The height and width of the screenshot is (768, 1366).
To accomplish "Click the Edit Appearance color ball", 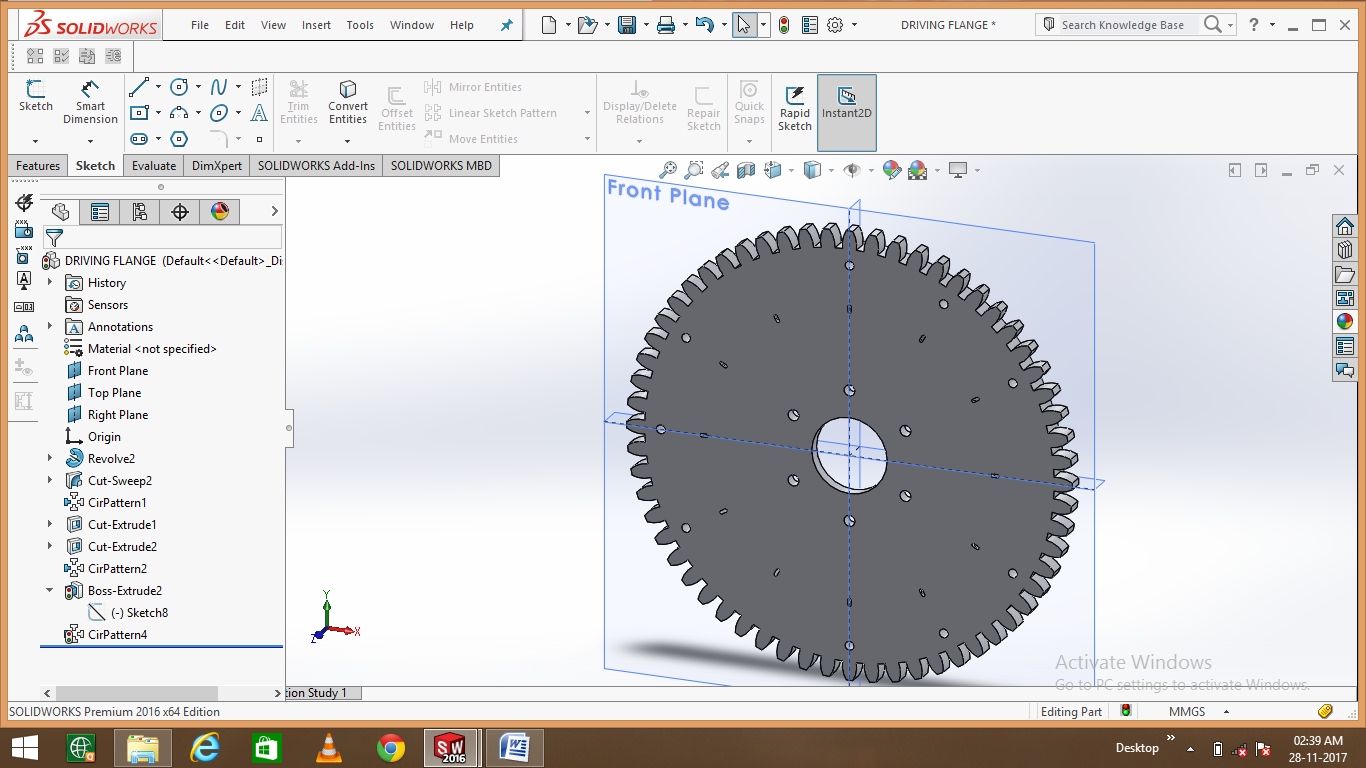I will pos(889,170).
